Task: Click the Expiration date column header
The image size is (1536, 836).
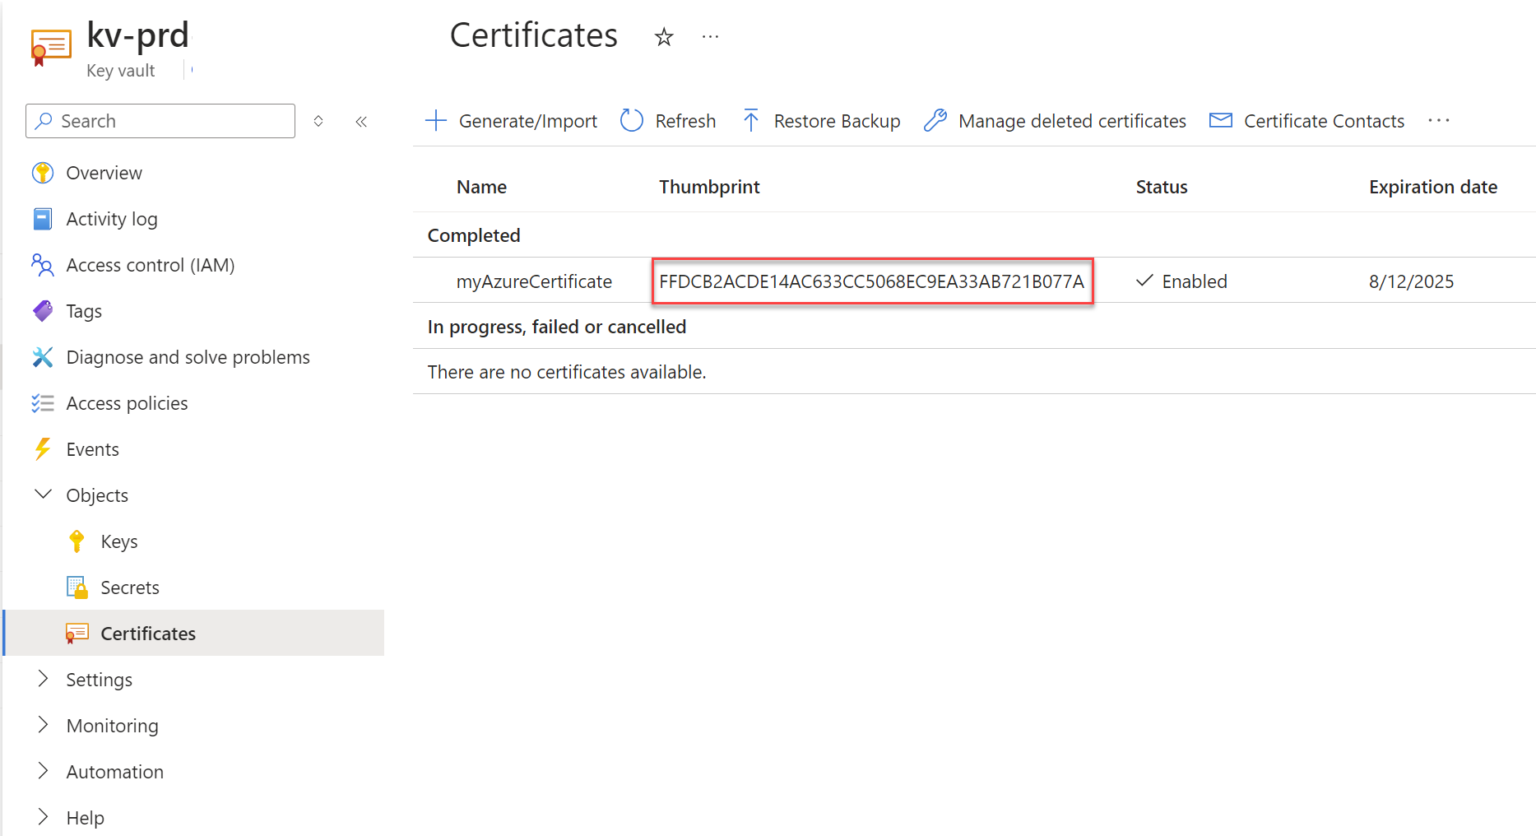Action: tap(1433, 187)
